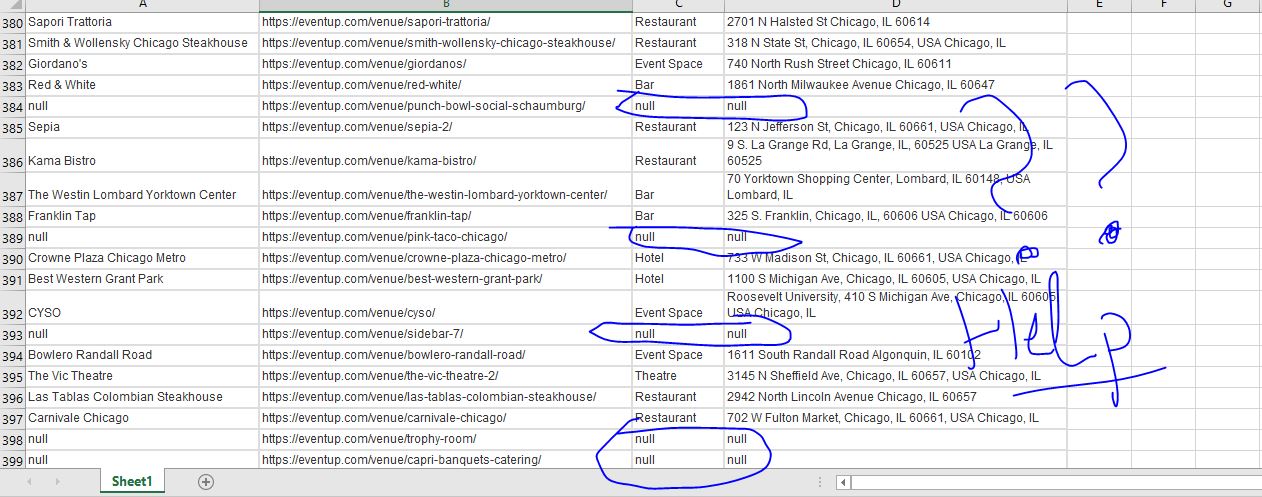Click the next sheet navigation arrow
This screenshot has width=1262, height=497.
point(56,482)
